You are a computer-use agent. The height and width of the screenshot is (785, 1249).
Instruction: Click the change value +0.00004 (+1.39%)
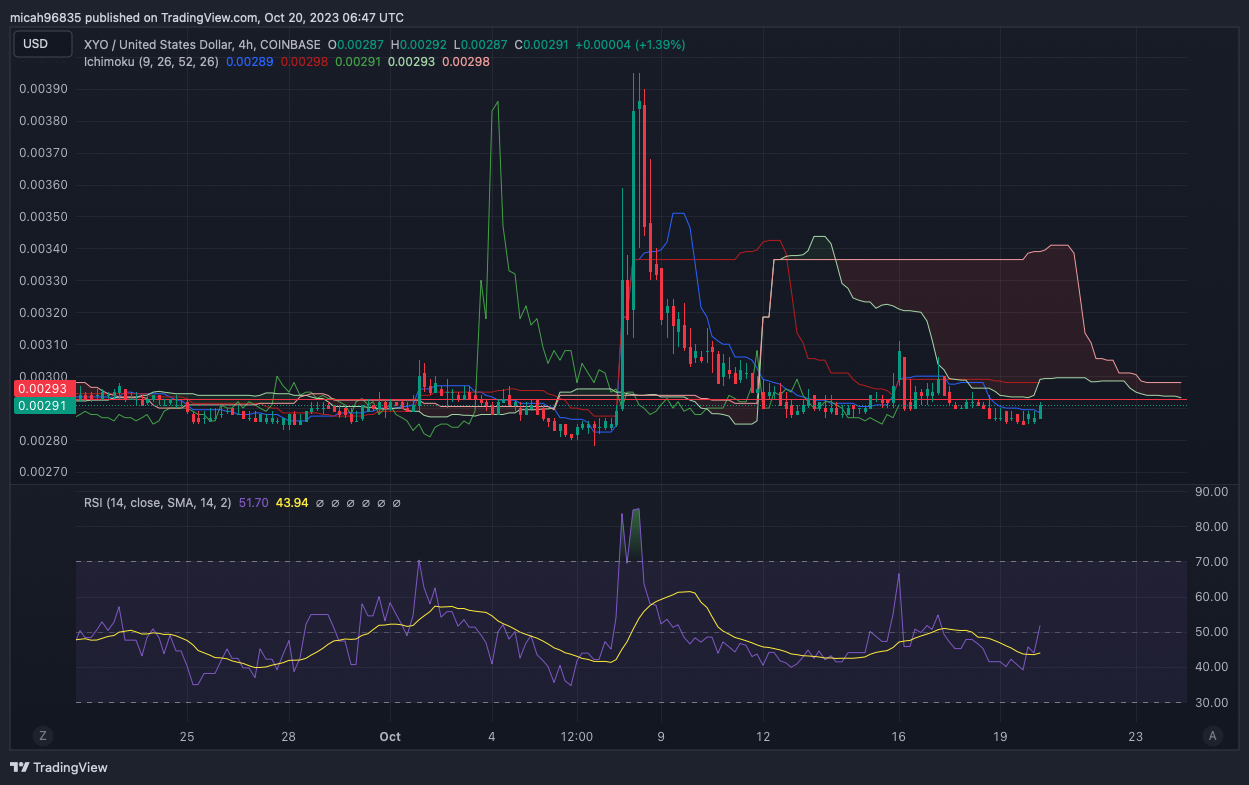point(629,45)
